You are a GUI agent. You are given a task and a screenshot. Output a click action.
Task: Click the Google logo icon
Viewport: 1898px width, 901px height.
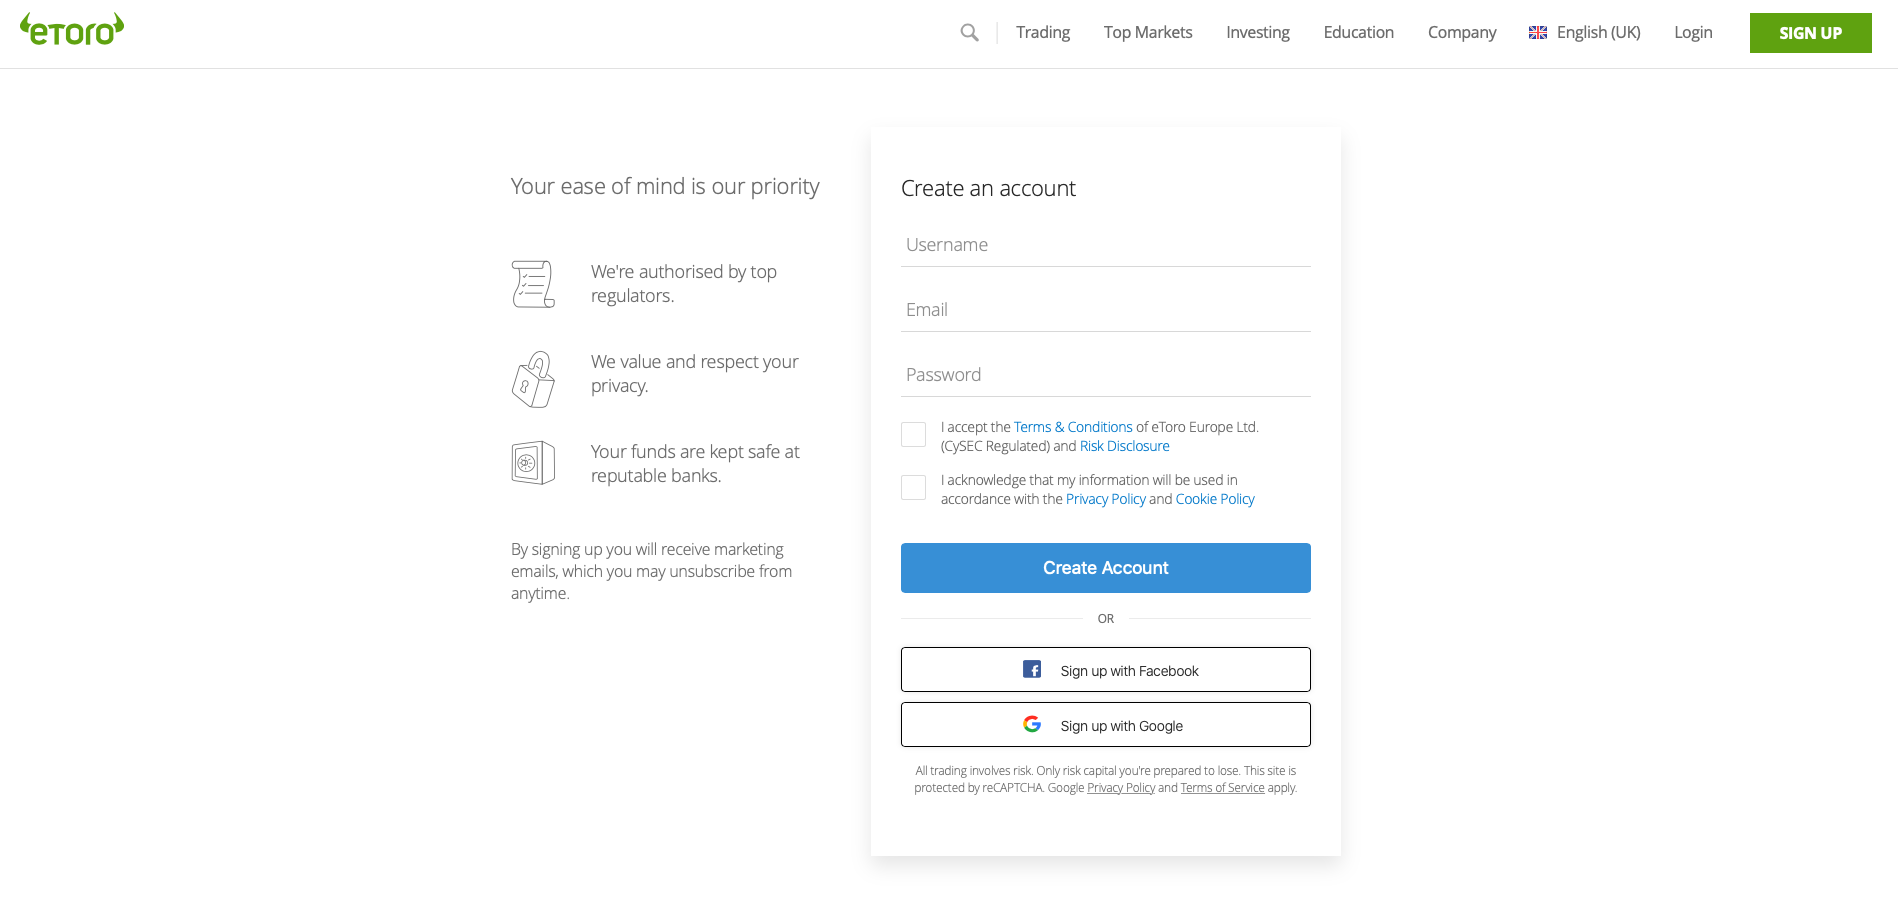click(1032, 724)
